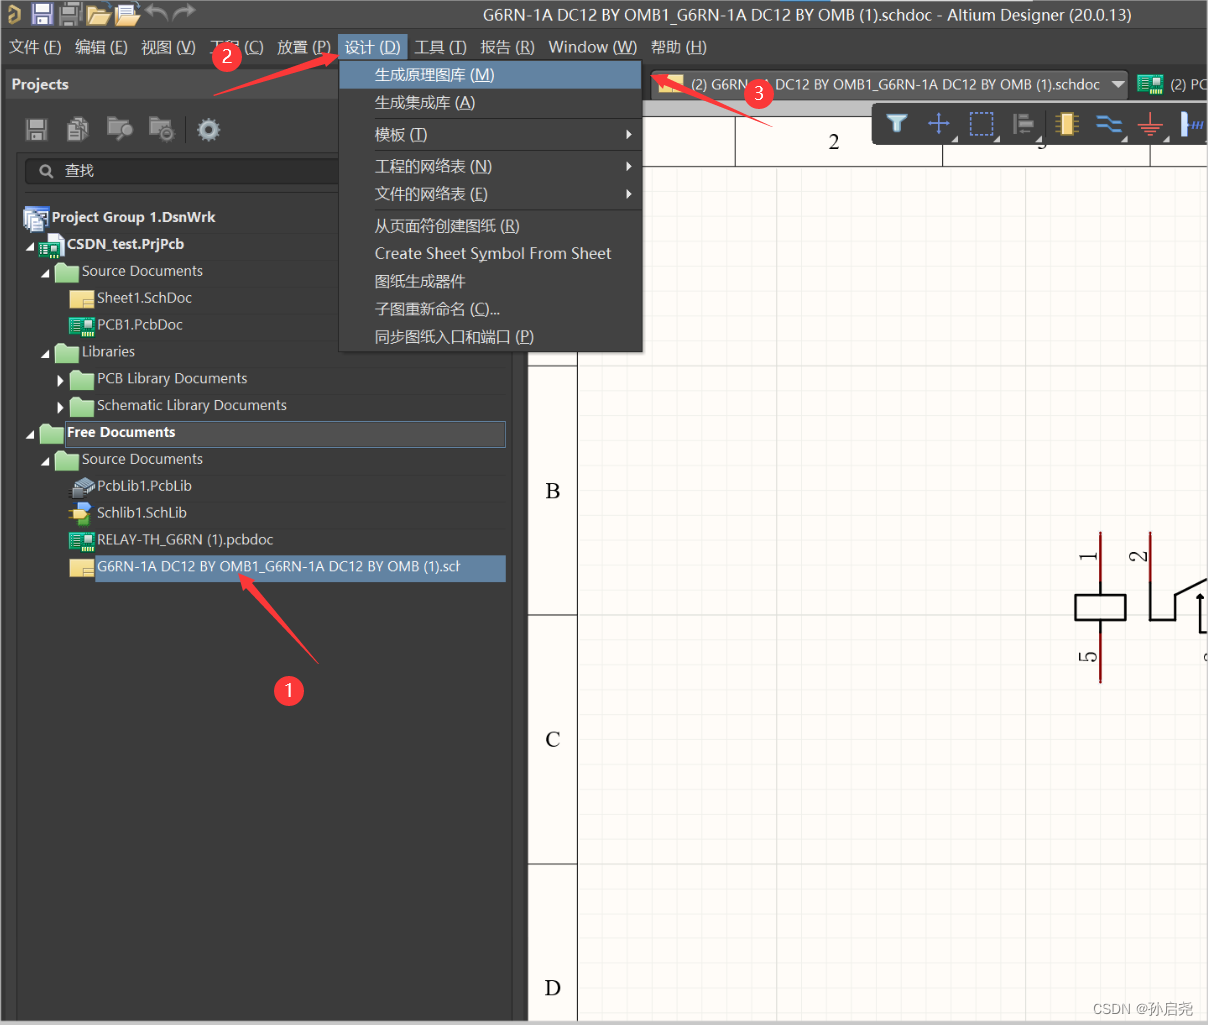The image size is (1208, 1025).
Task: Select Schlib1.SchLib in Free Documents
Action: tap(142, 513)
